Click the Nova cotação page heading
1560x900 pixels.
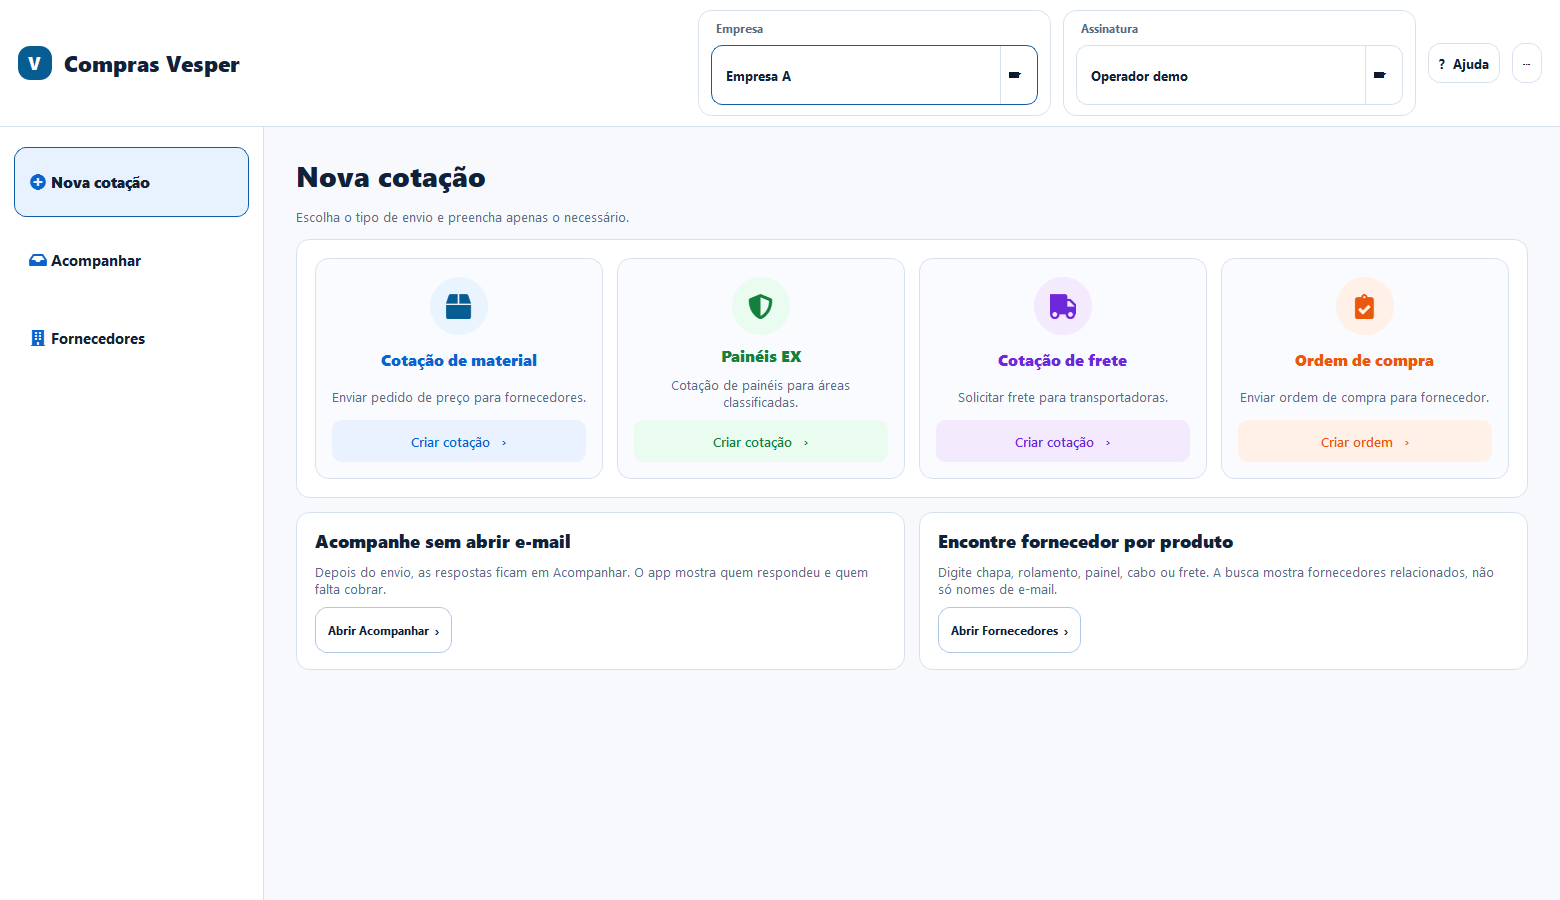(x=391, y=177)
